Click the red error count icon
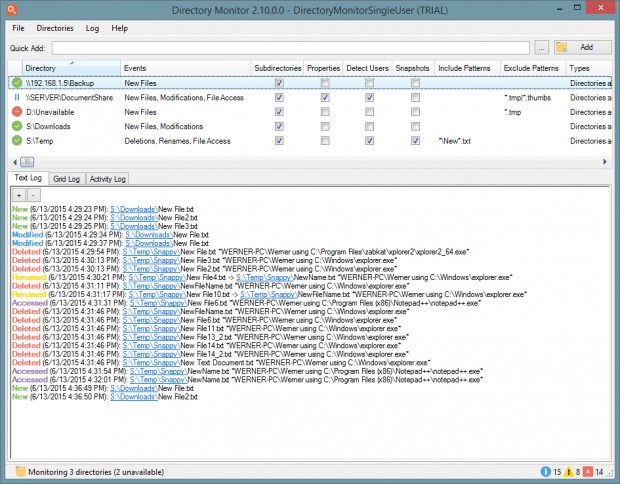The image size is (620, 484). pos(588,471)
